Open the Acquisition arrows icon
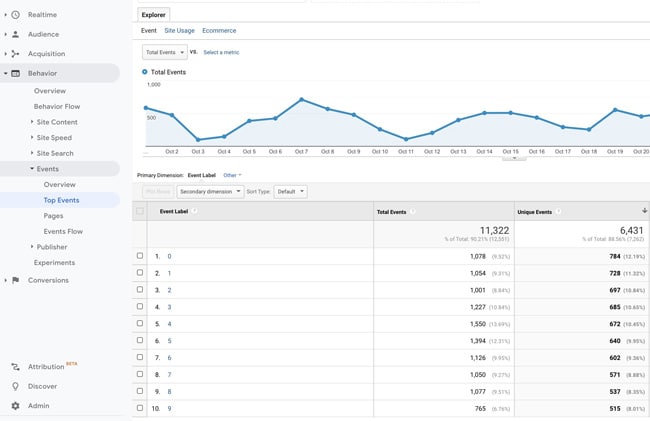The image size is (650, 421). click(15, 54)
